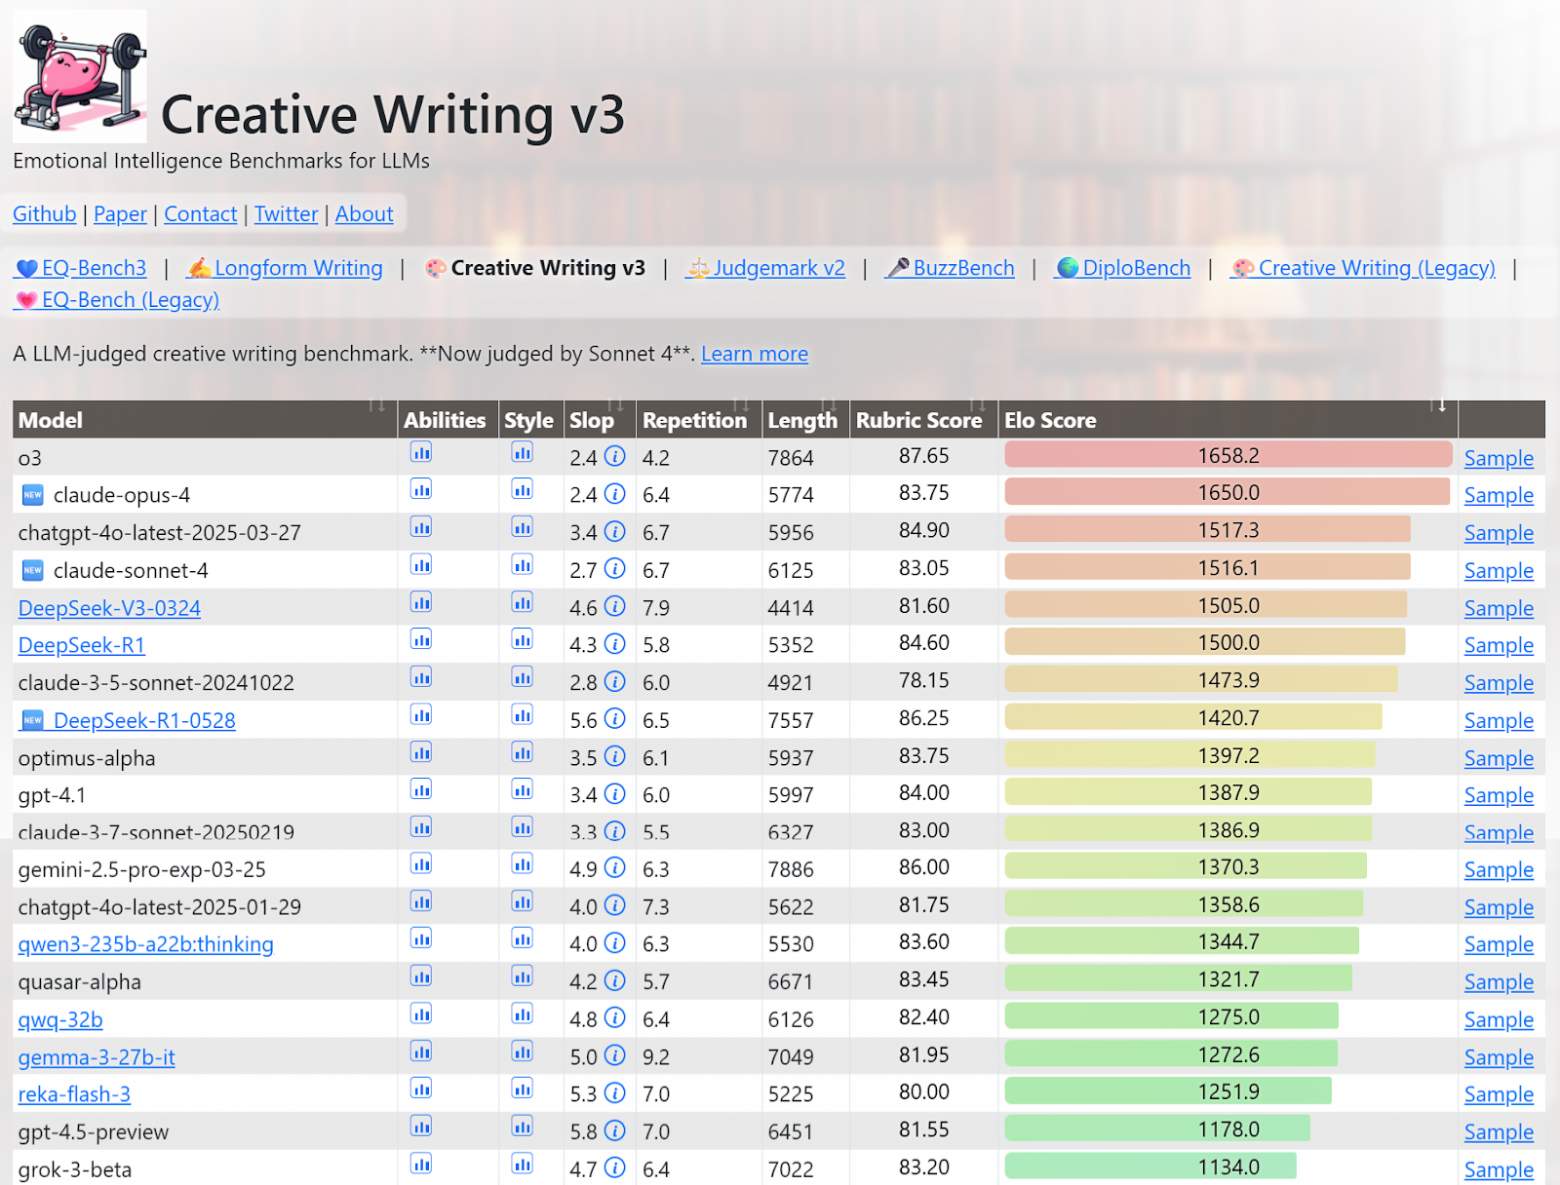Open Style chart for reka-flash-3
Viewport: 1560px width, 1185px height.
(522, 1089)
